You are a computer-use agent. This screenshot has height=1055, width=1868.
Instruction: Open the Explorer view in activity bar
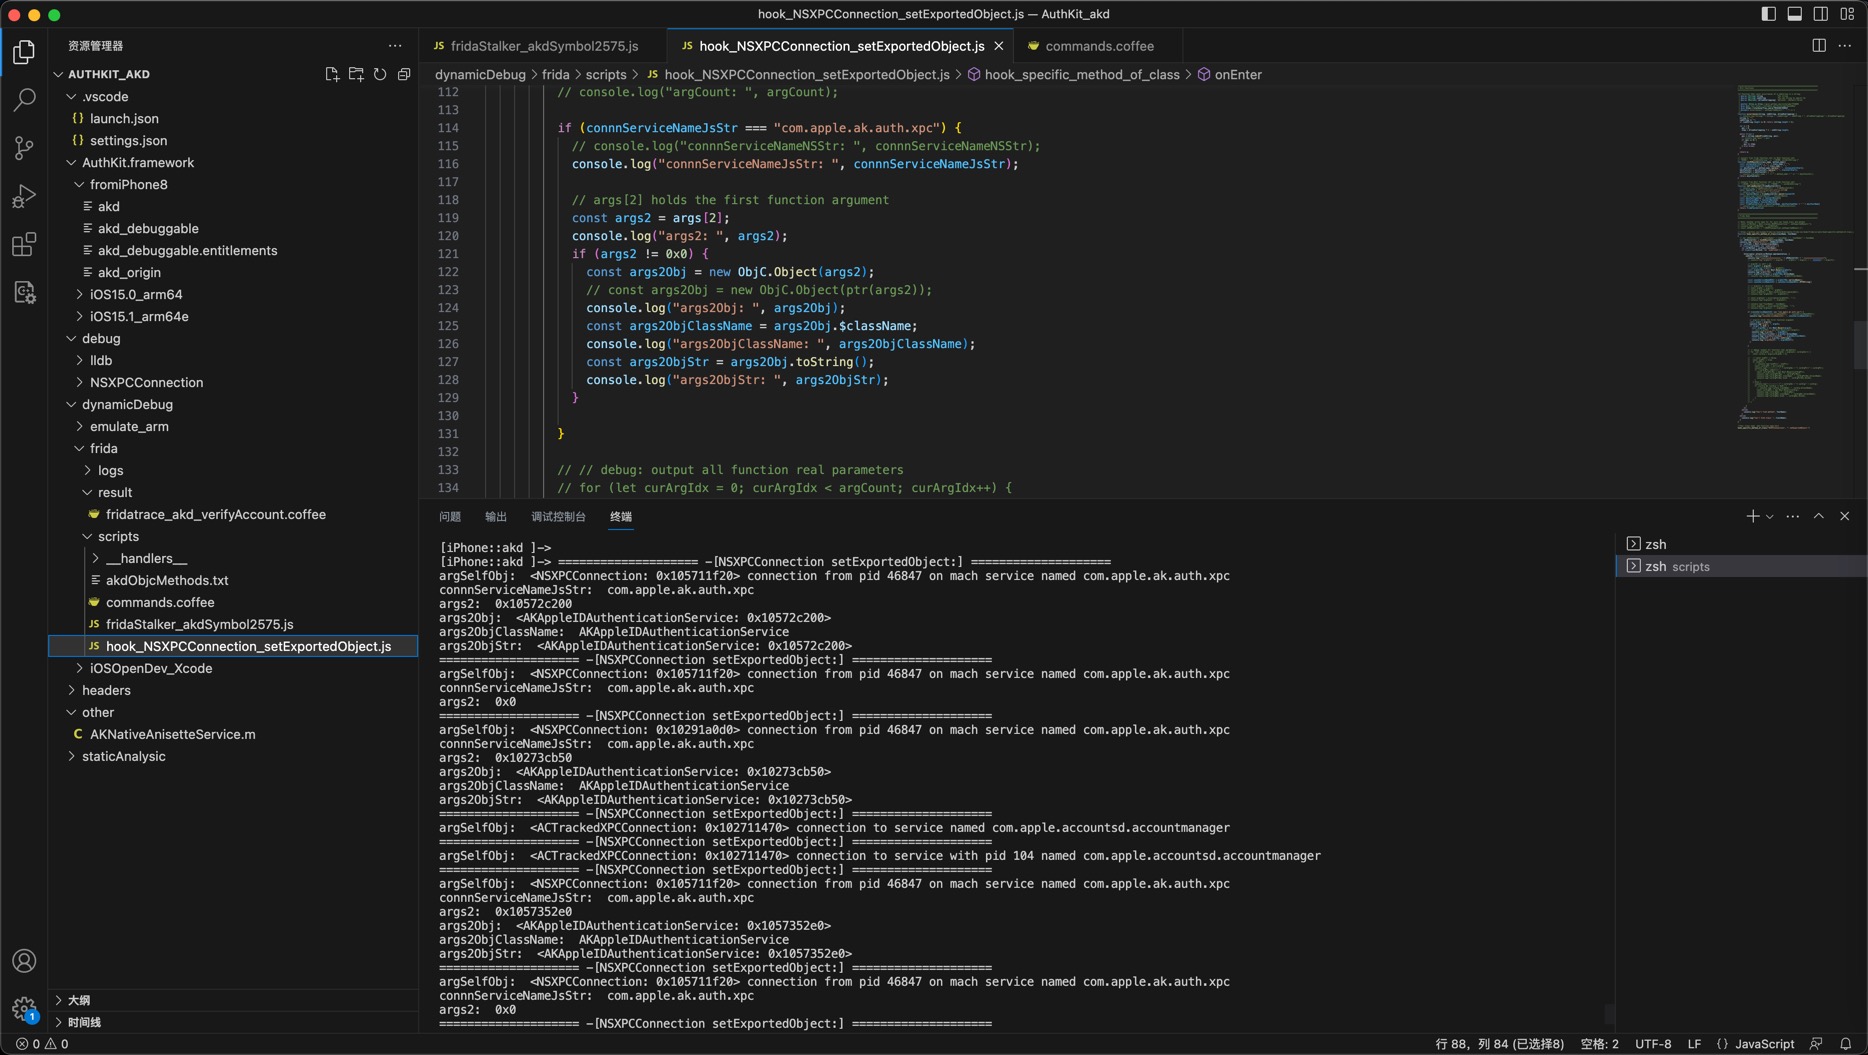point(24,51)
